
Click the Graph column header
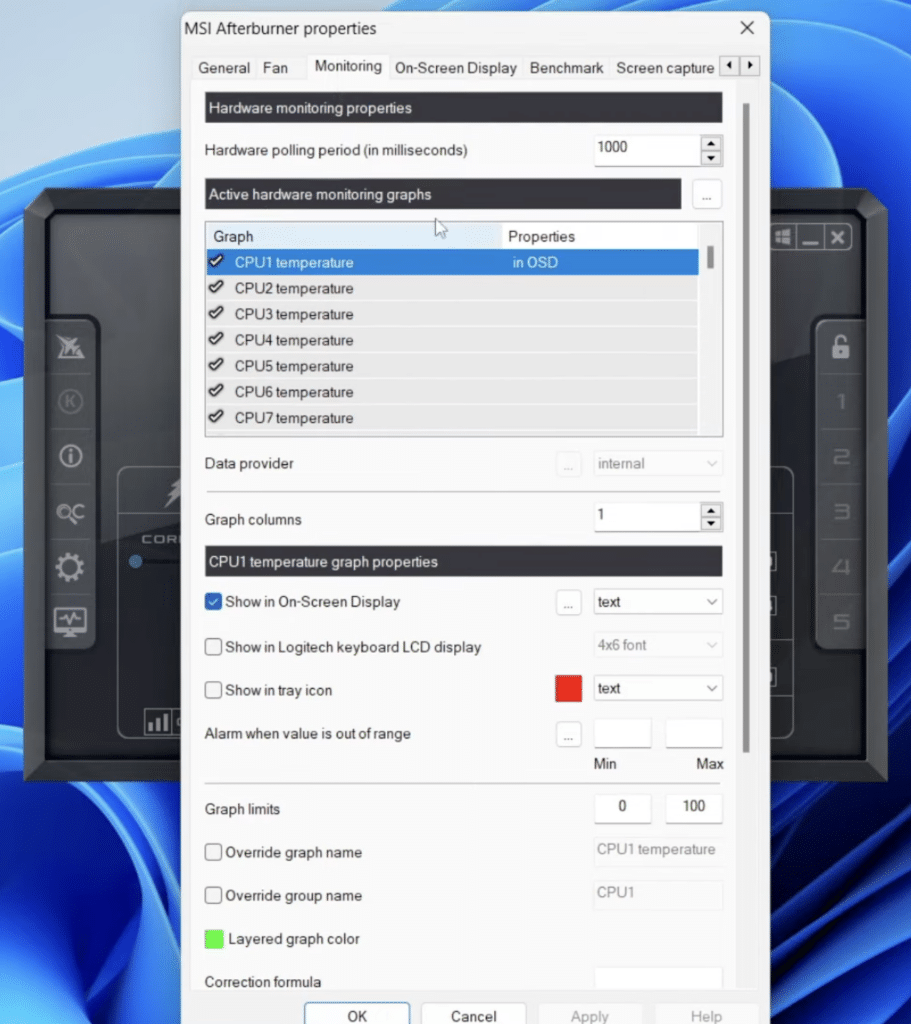(354, 236)
